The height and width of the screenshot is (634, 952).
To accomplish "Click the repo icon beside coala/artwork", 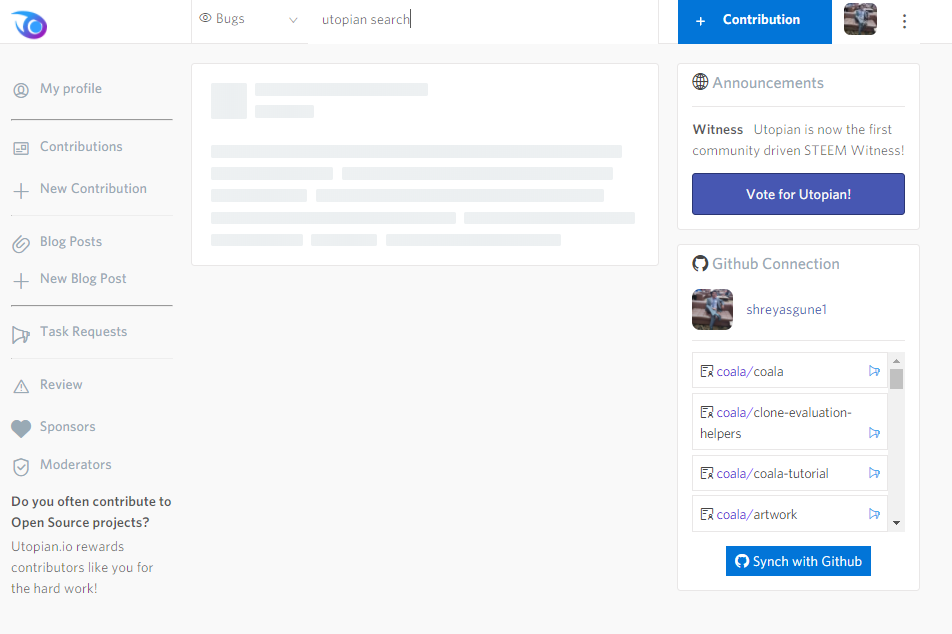I will pos(707,514).
